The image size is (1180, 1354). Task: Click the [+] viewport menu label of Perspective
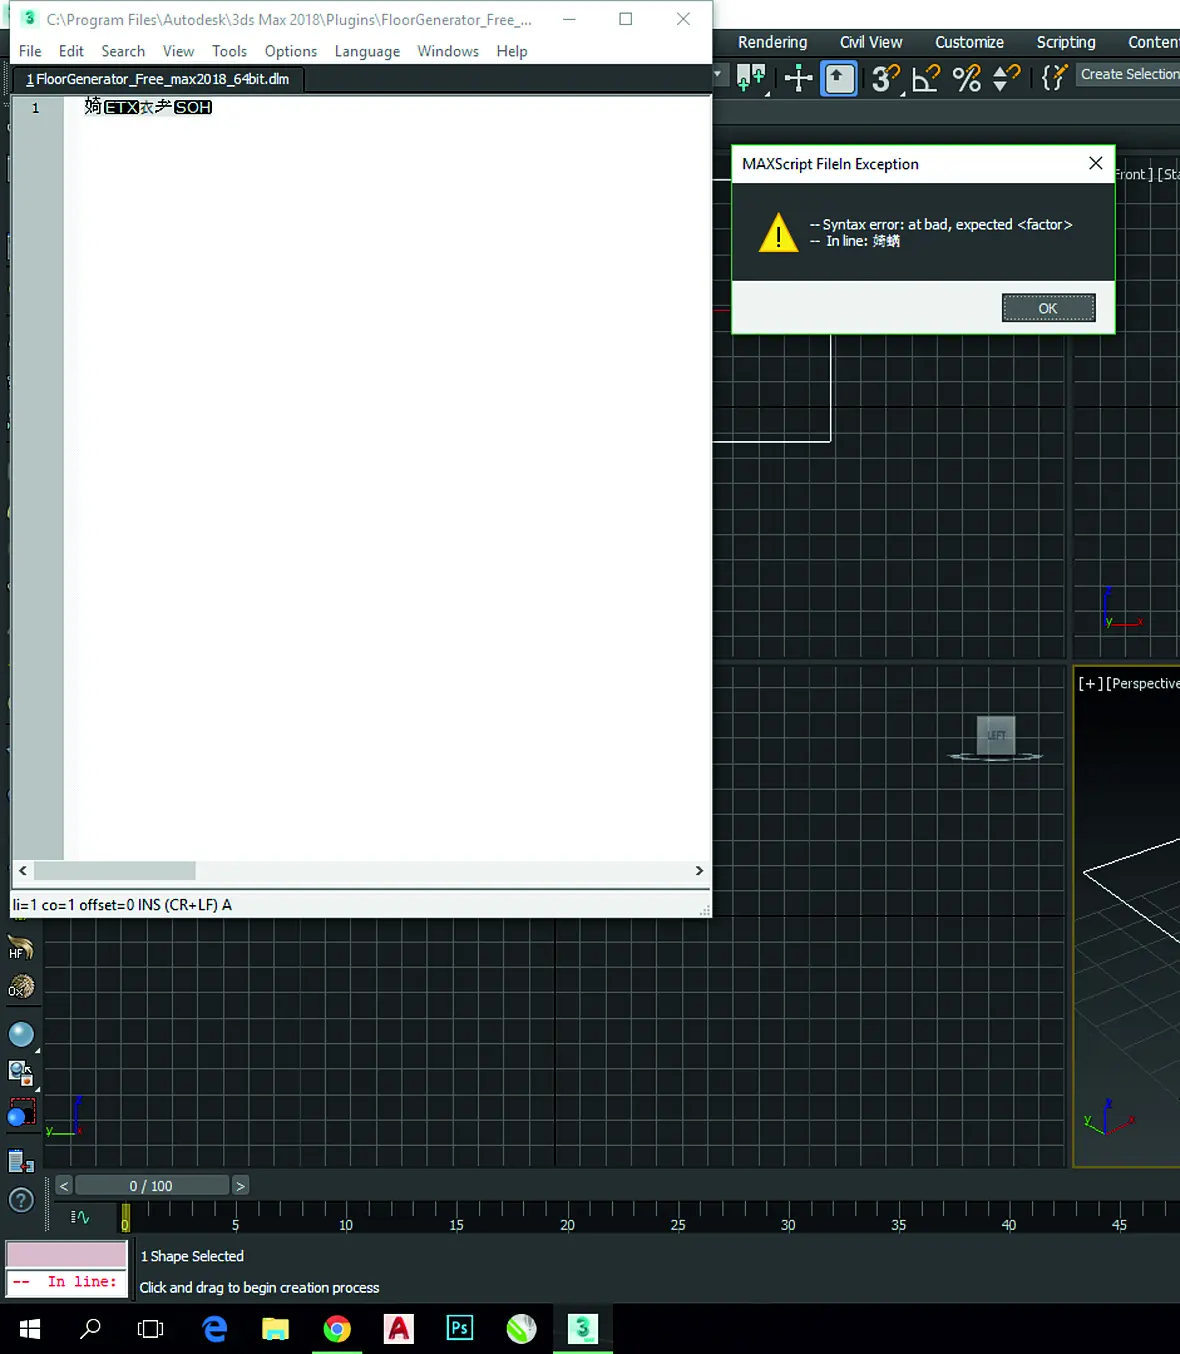pyautogui.click(x=1090, y=683)
